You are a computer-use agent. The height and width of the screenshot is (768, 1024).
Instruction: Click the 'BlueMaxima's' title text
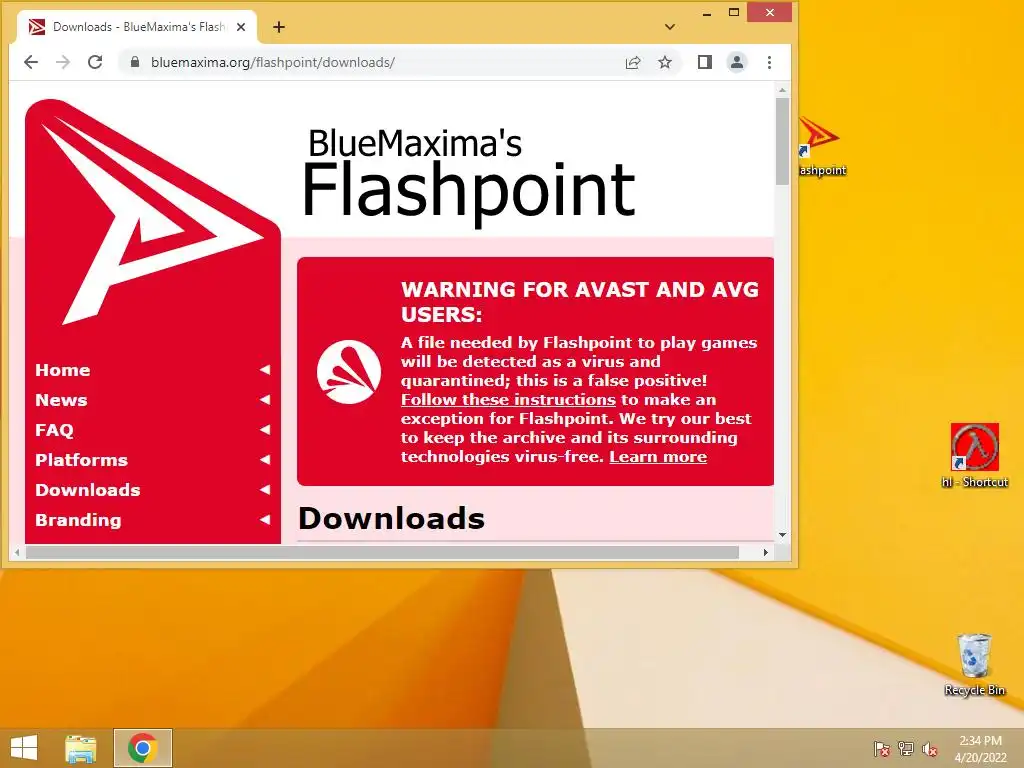(x=415, y=142)
